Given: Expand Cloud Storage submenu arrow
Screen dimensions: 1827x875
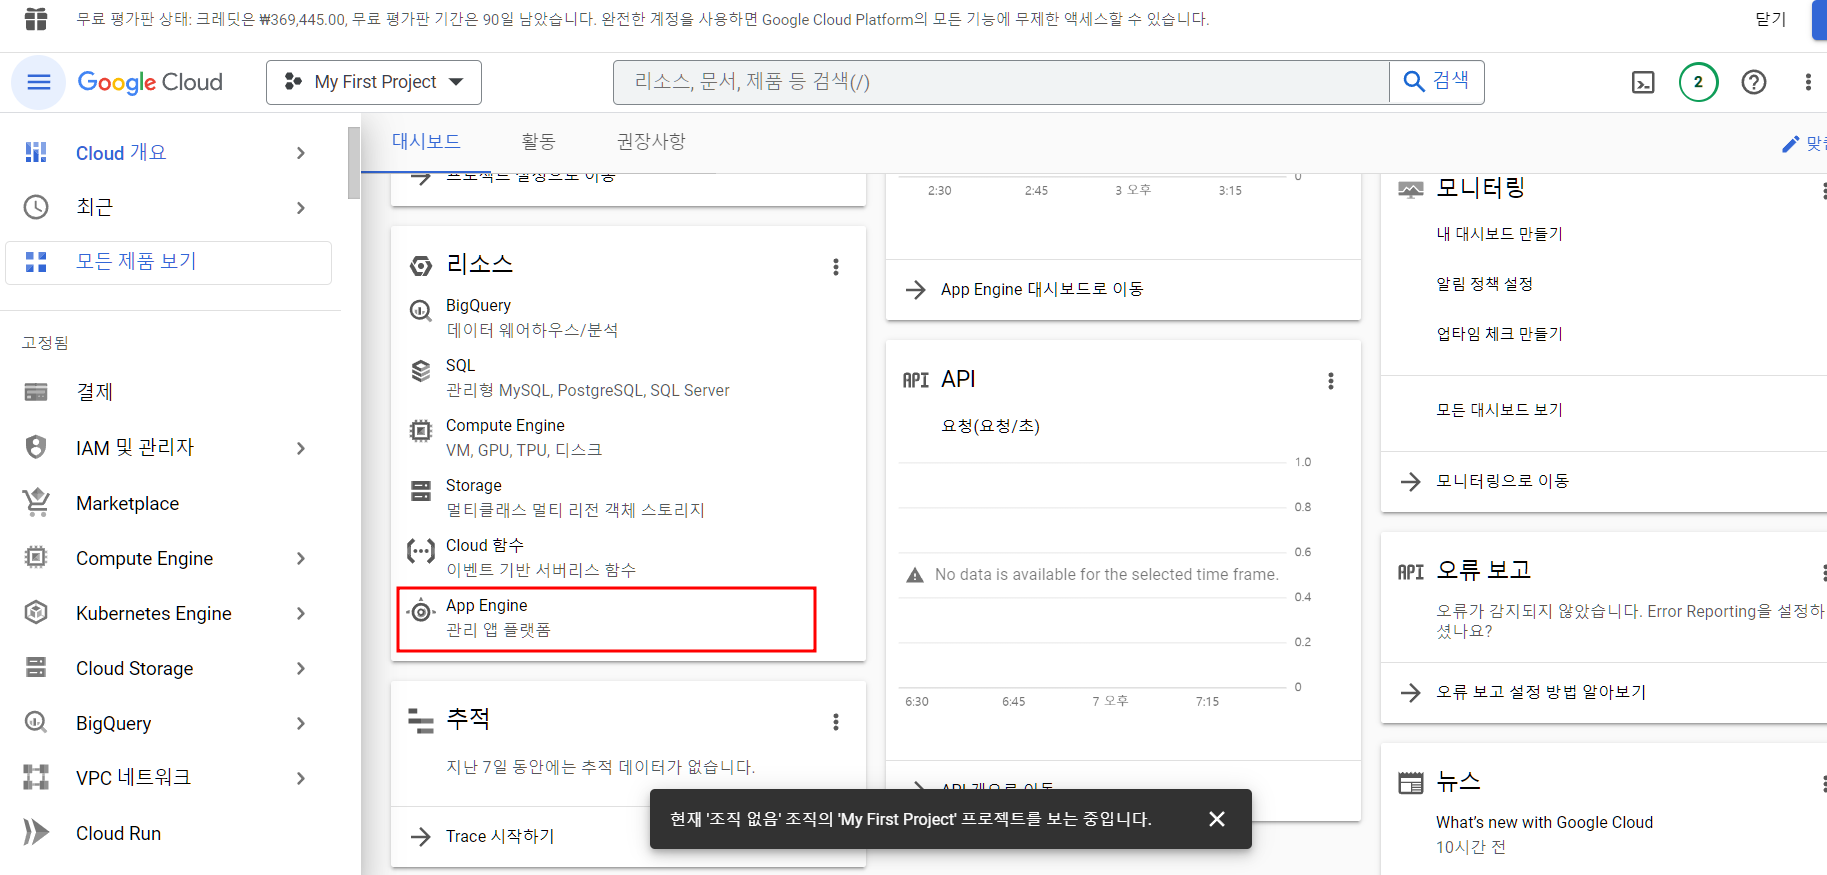Looking at the screenshot, I should pos(301,668).
